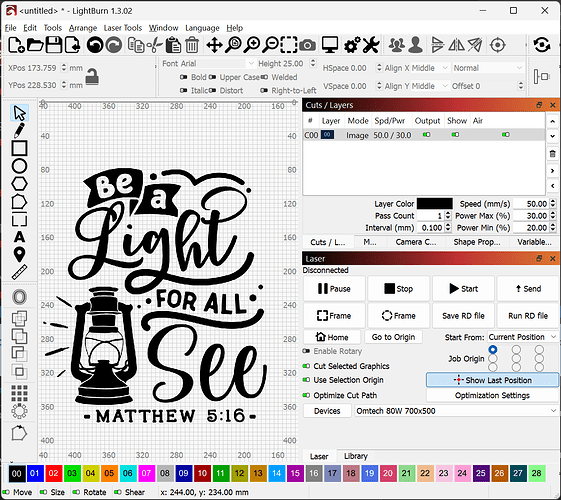Open the Normal text mode dropdown

tap(487, 68)
